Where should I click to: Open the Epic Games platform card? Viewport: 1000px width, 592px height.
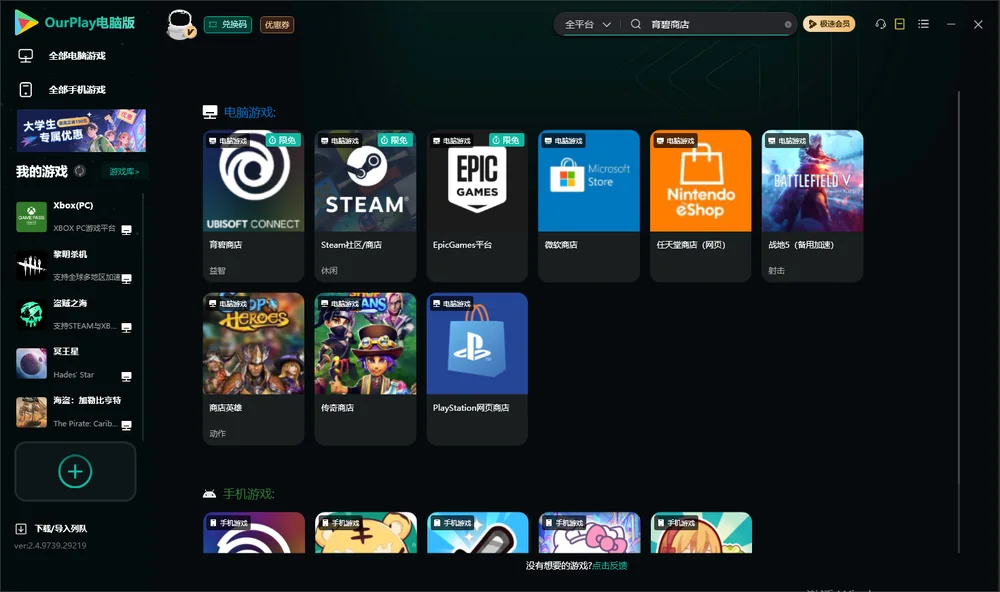coord(477,206)
